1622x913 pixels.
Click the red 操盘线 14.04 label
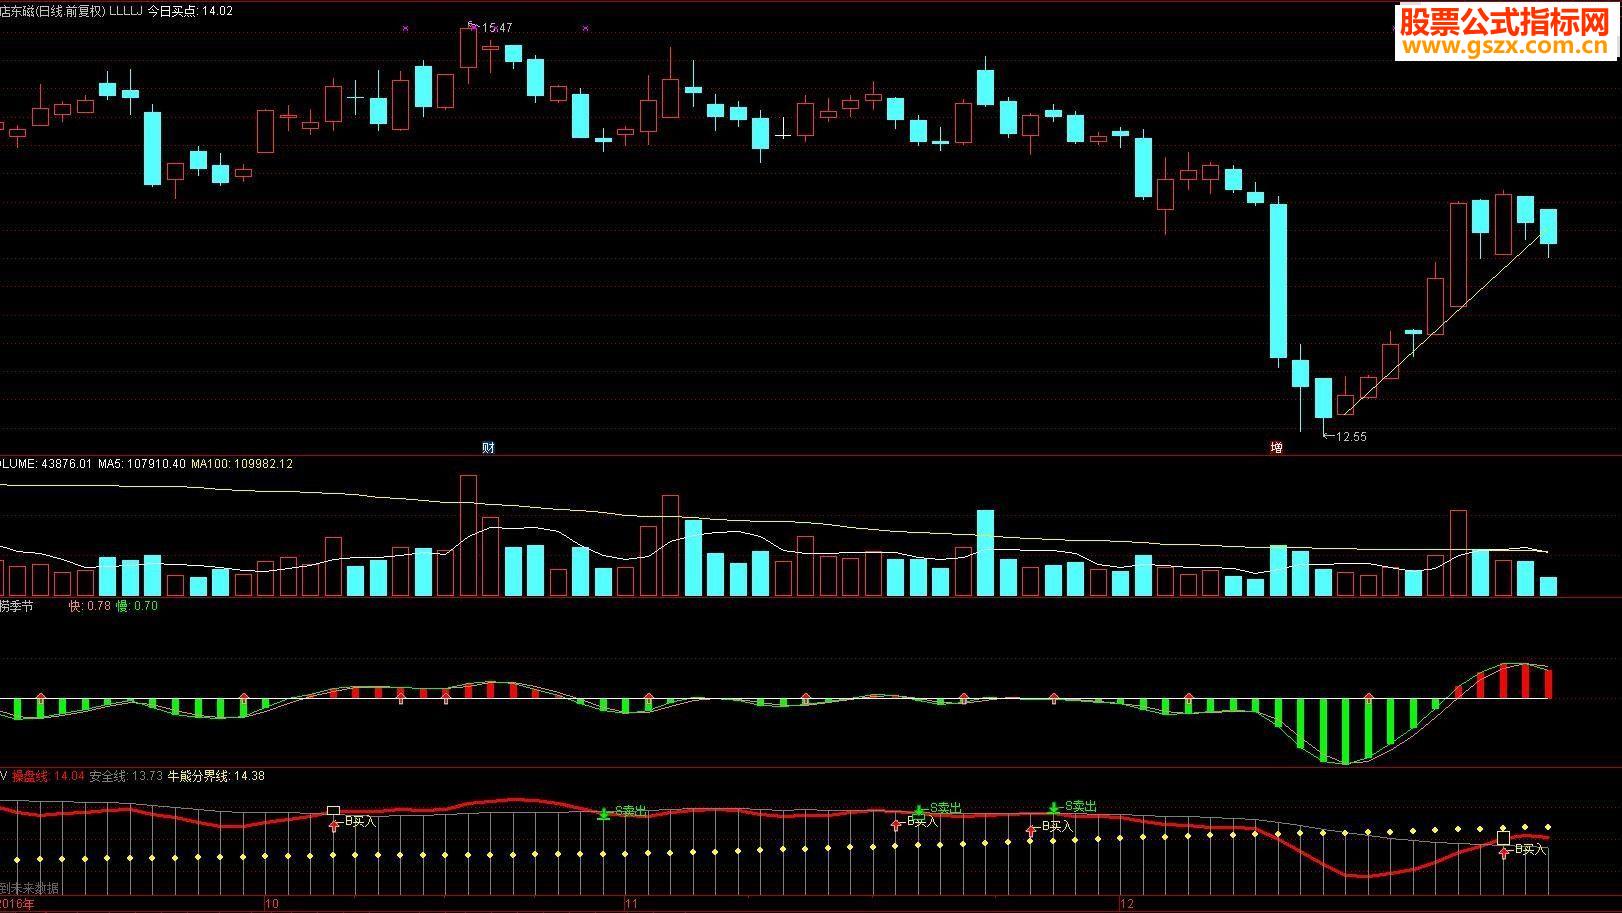pyautogui.click(x=48, y=775)
